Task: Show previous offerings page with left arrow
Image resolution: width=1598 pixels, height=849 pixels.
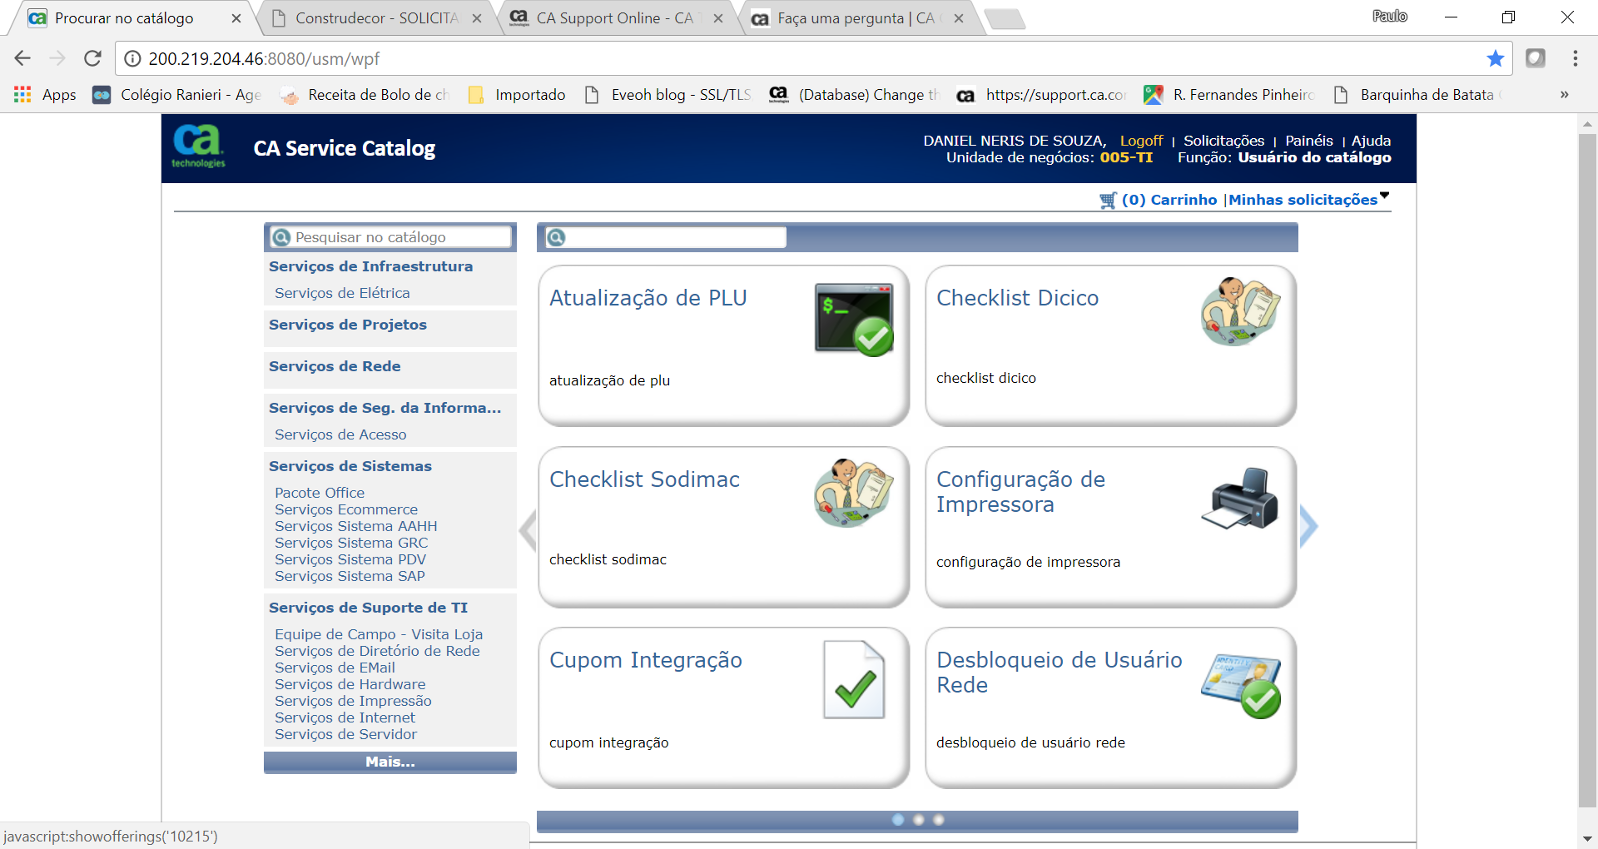Action: (528, 530)
